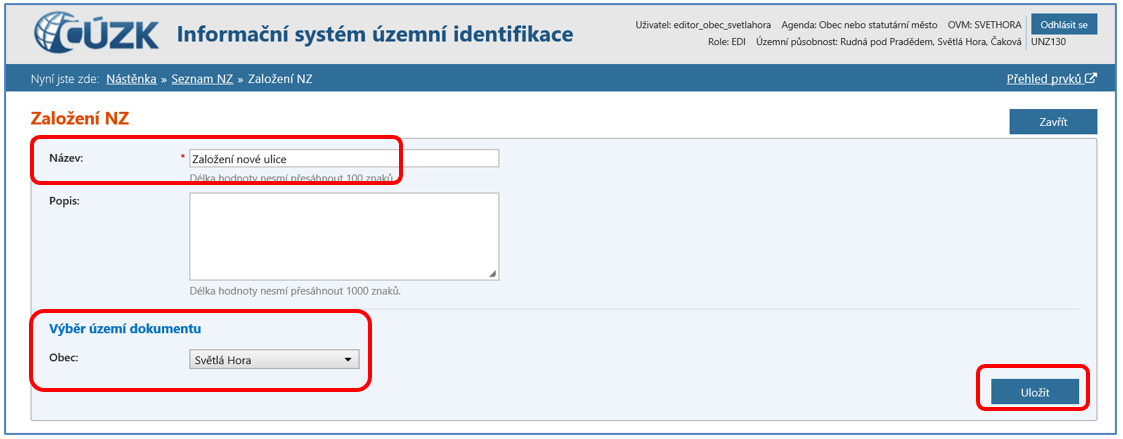Focus the Název text input field
This screenshot has width=1123, height=439.
[x=343, y=158]
